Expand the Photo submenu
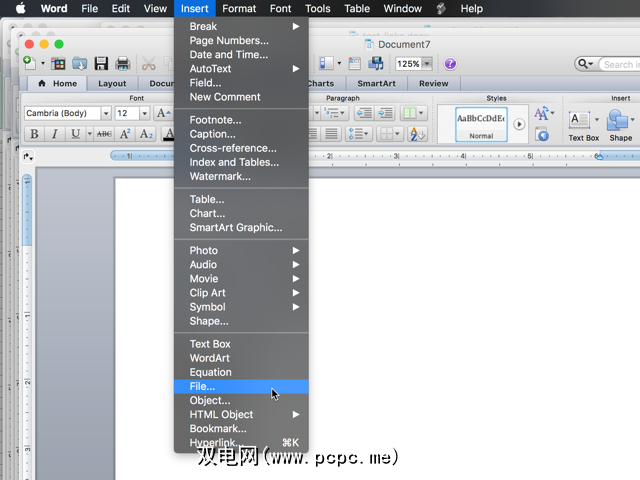 pos(296,250)
